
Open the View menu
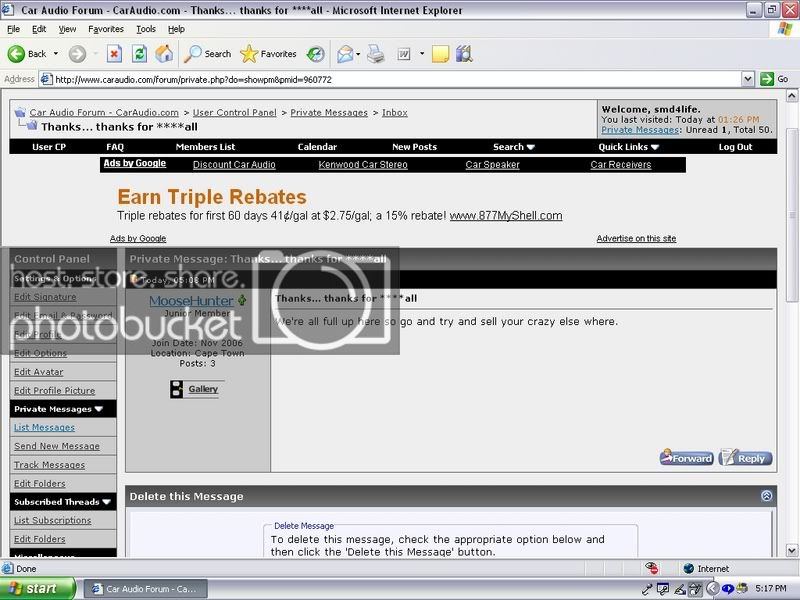click(x=67, y=29)
